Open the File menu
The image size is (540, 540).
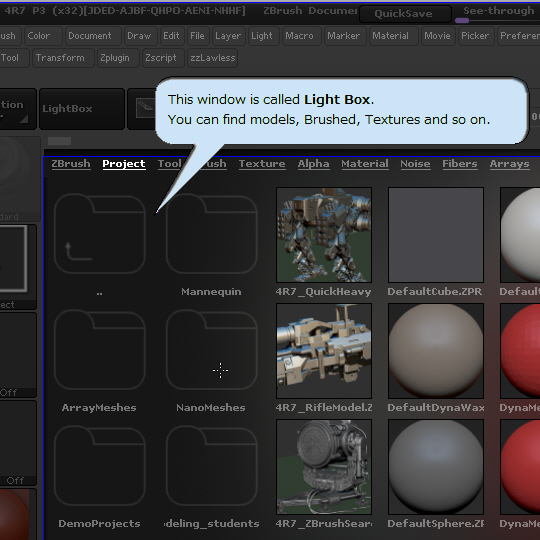pyautogui.click(x=198, y=36)
